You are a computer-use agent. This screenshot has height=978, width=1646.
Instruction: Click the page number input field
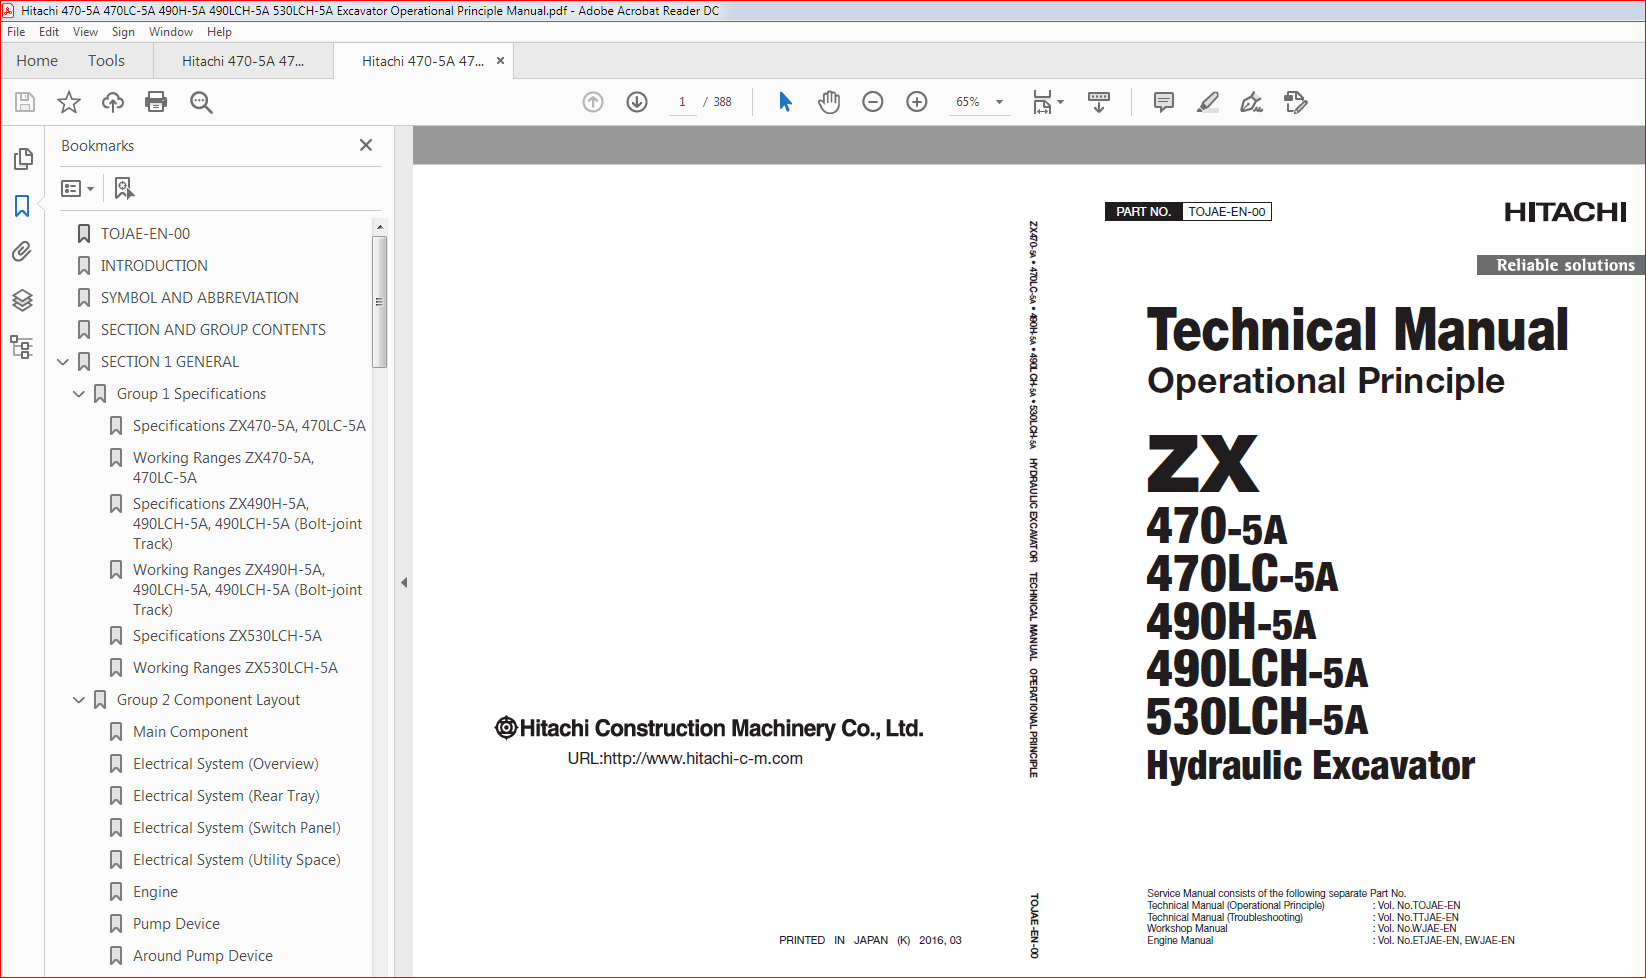click(683, 102)
